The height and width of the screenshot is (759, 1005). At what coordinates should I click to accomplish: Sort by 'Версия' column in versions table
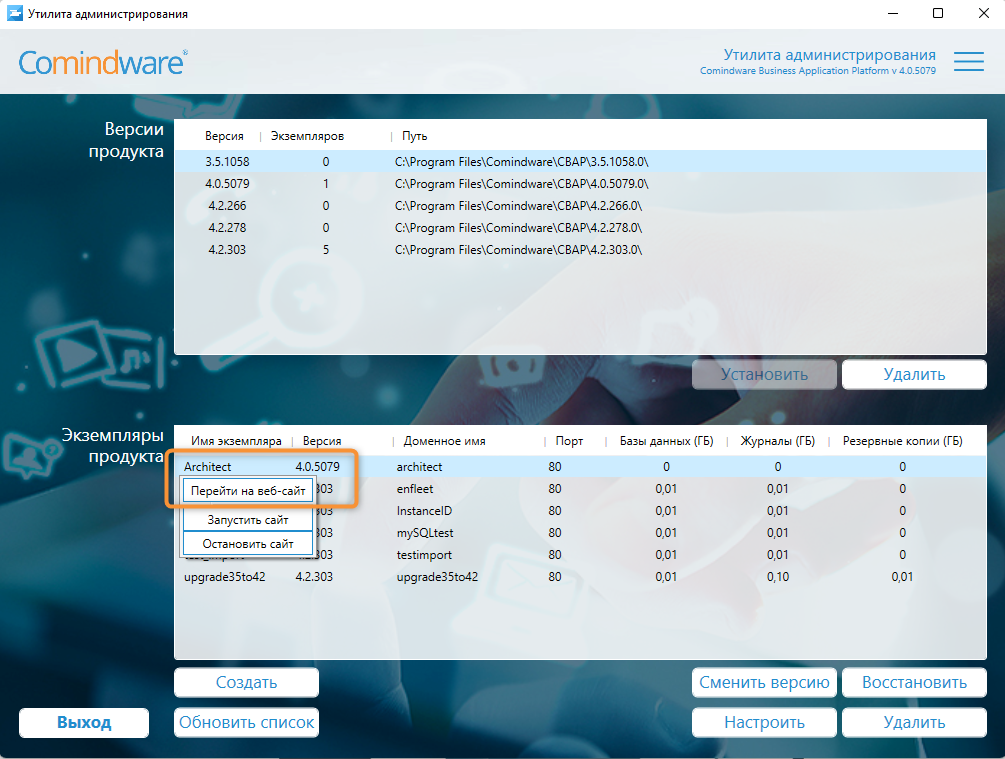[224, 136]
